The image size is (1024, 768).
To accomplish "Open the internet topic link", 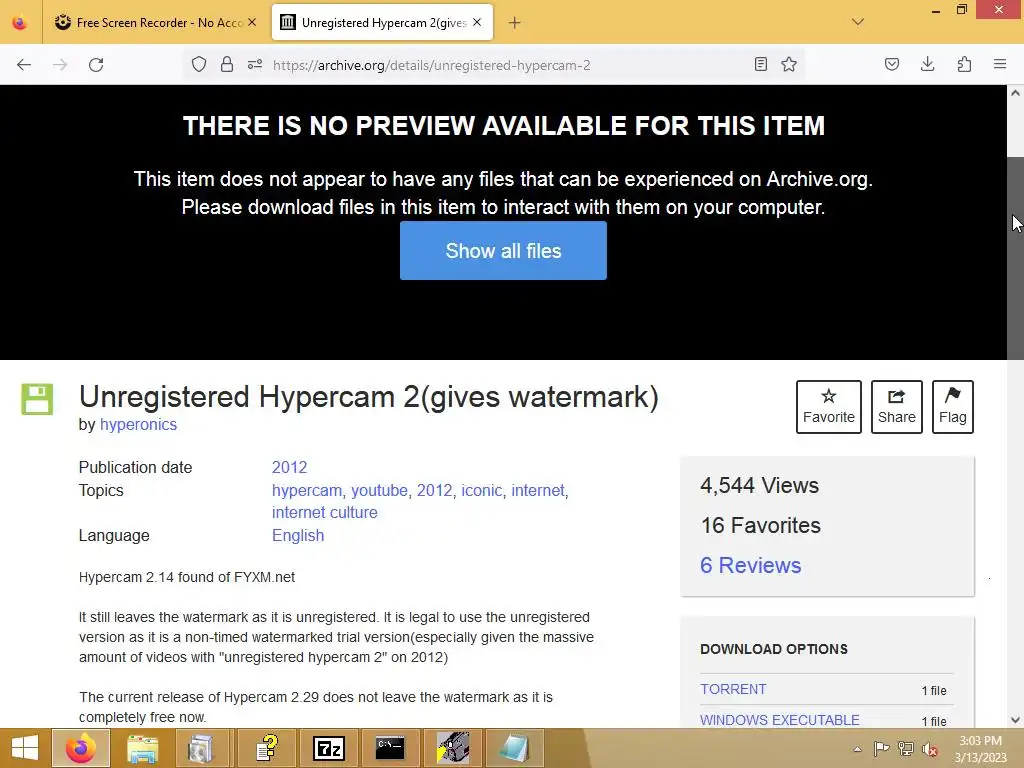I will (538, 490).
